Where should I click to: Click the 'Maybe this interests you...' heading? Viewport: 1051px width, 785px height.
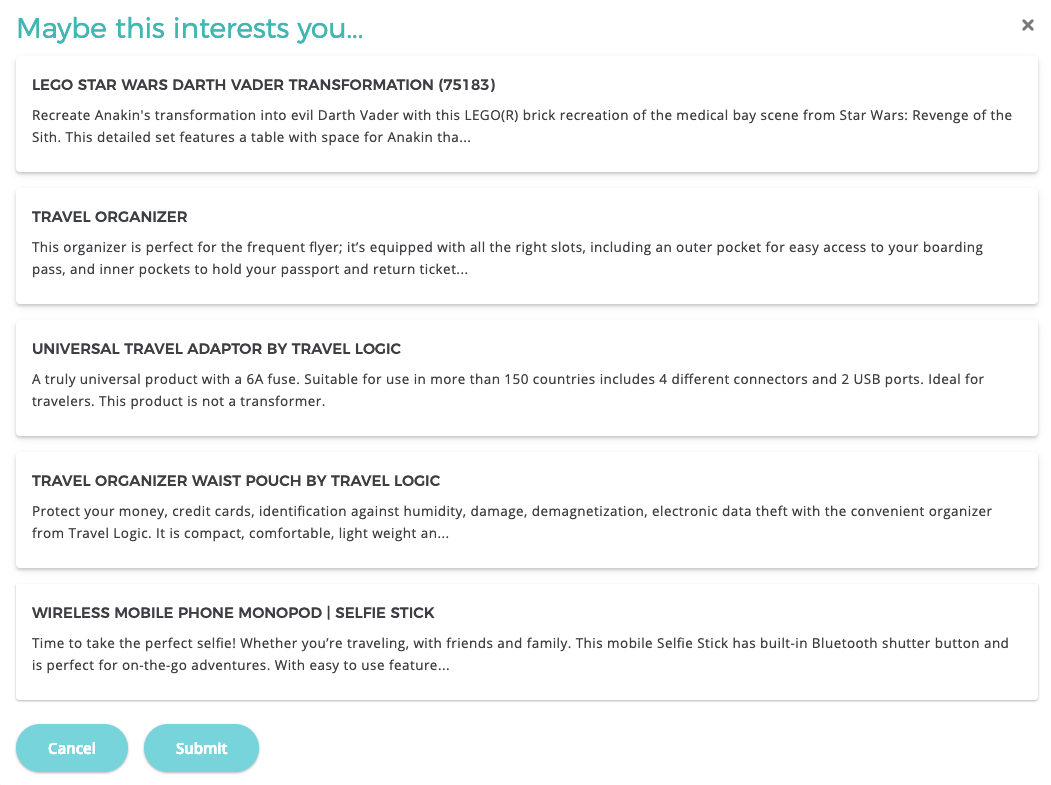pyautogui.click(x=190, y=28)
